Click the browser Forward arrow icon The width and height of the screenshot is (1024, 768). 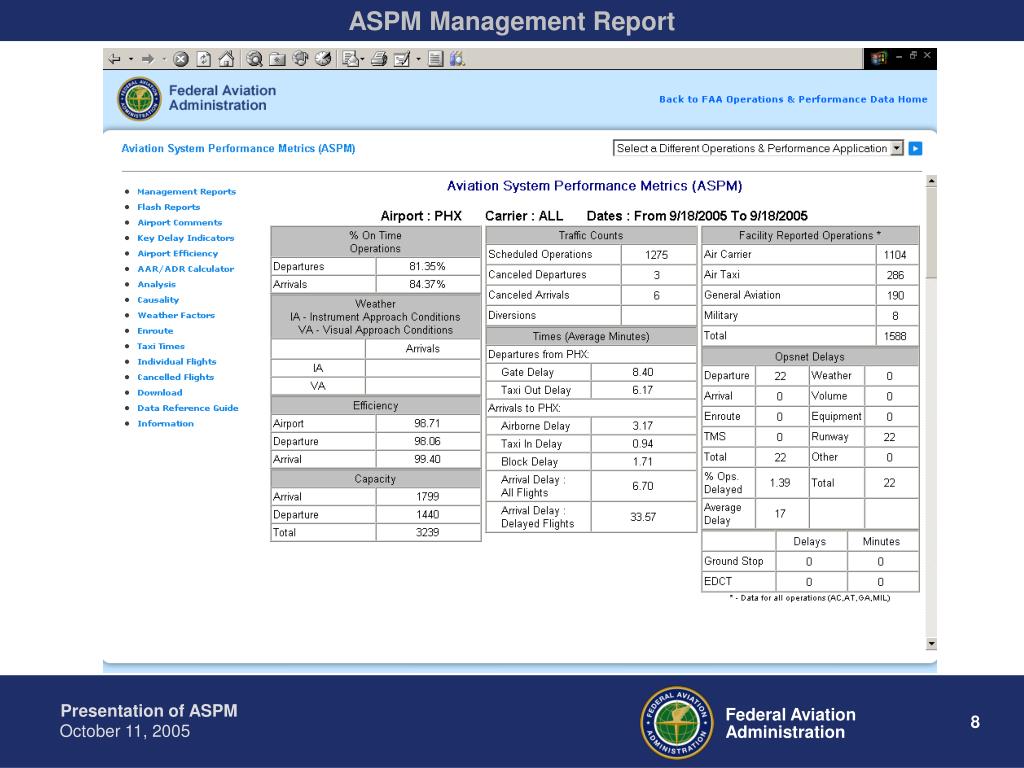click(x=148, y=59)
